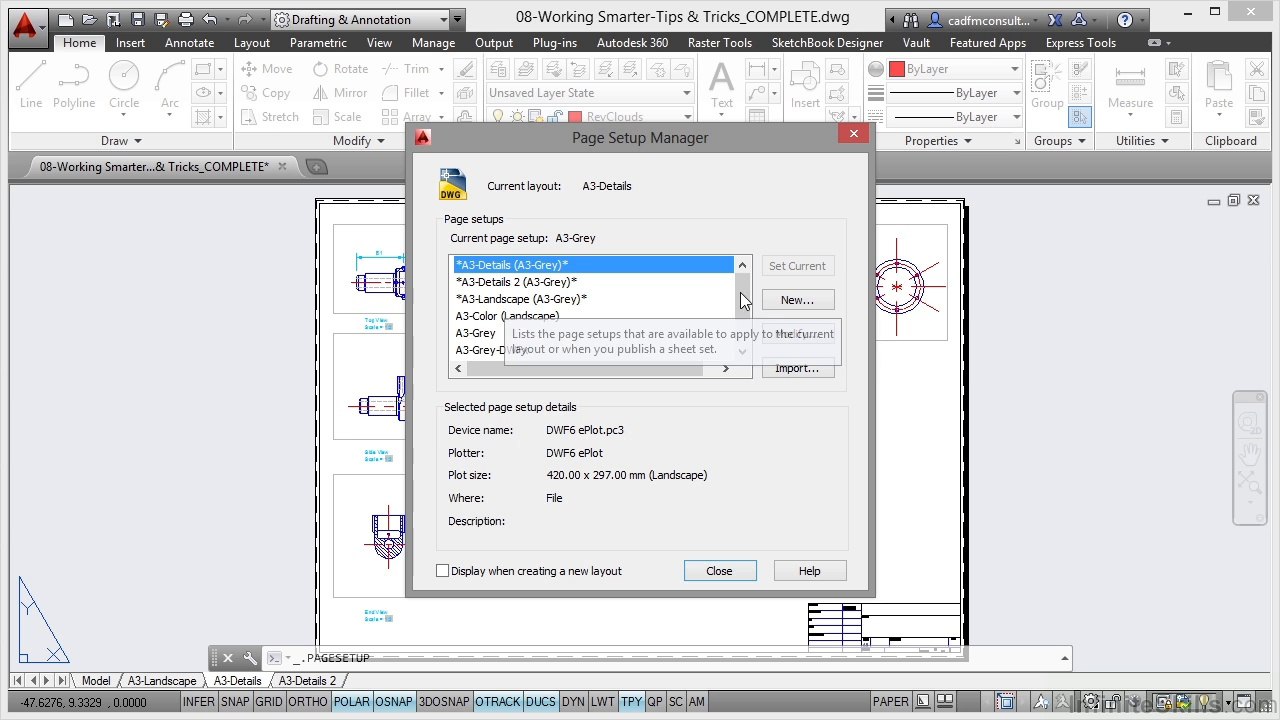Toggle SNAP mode in status bar
The width and height of the screenshot is (1280, 720).
pyautogui.click(x=235, y=702)
